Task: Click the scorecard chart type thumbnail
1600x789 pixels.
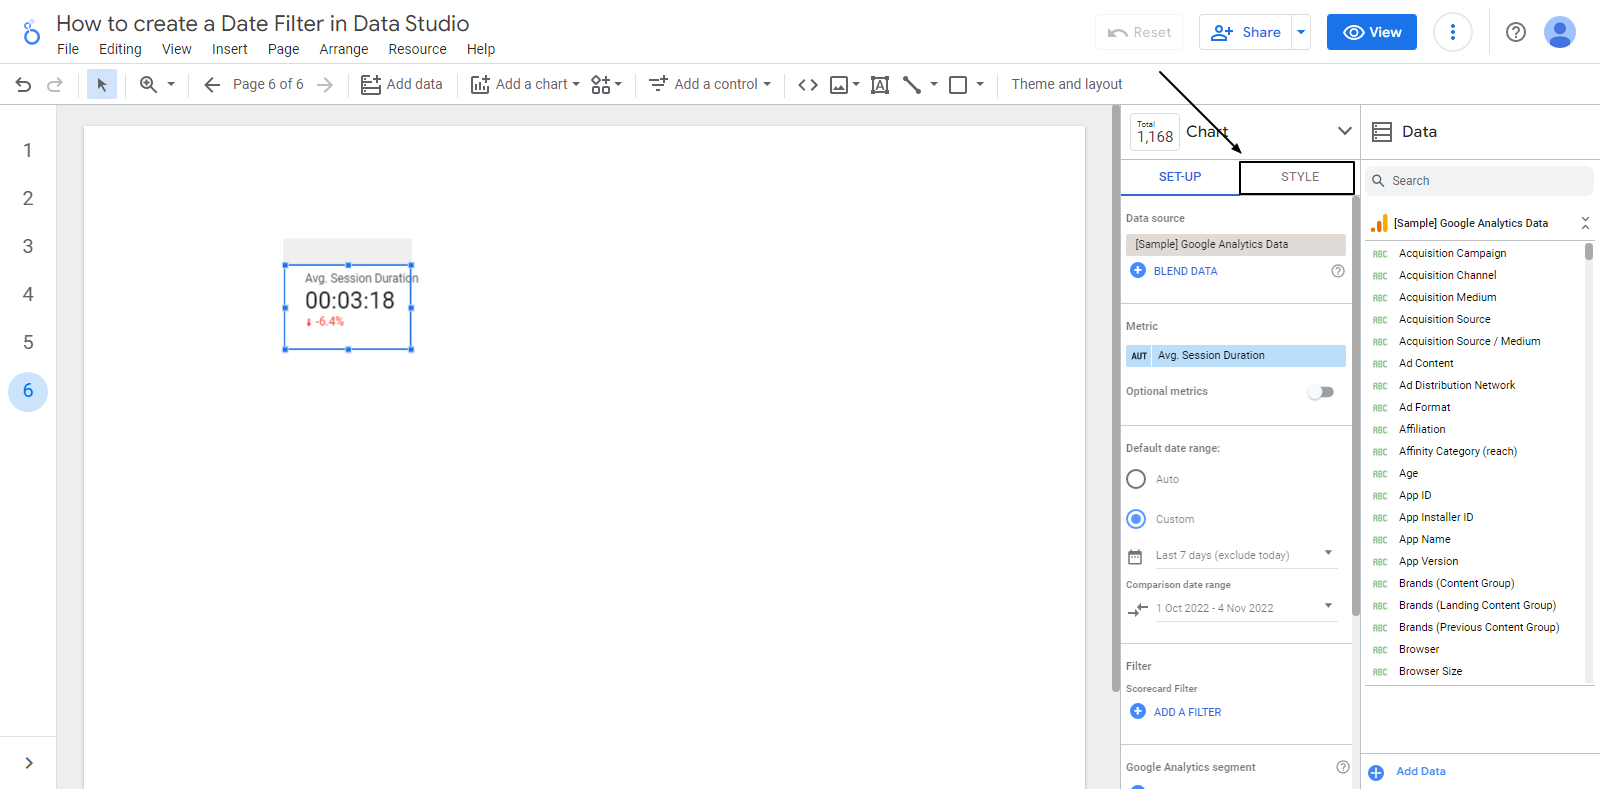Action: click(x=1155, y=132)
